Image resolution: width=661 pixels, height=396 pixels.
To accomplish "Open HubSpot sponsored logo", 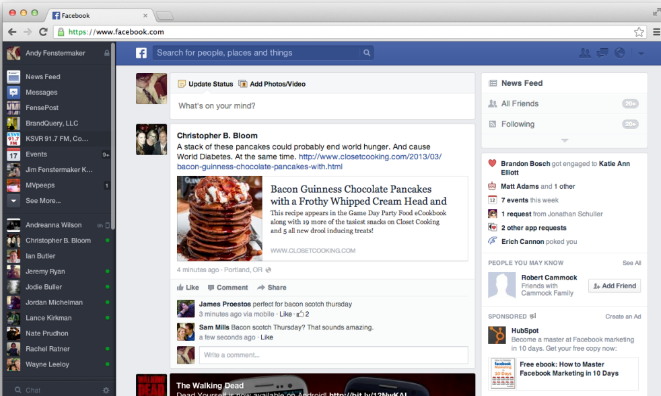I will [497, 335].
